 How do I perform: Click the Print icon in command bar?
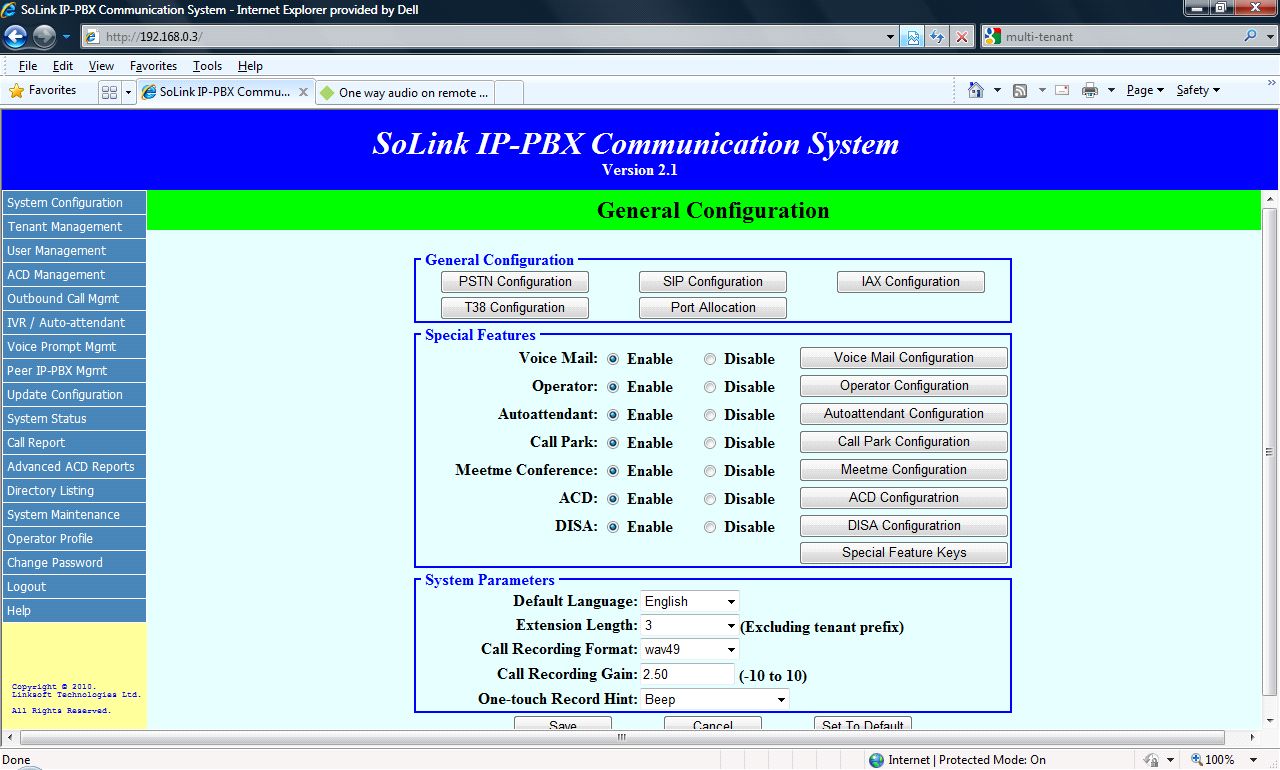tap(1090, 90)
